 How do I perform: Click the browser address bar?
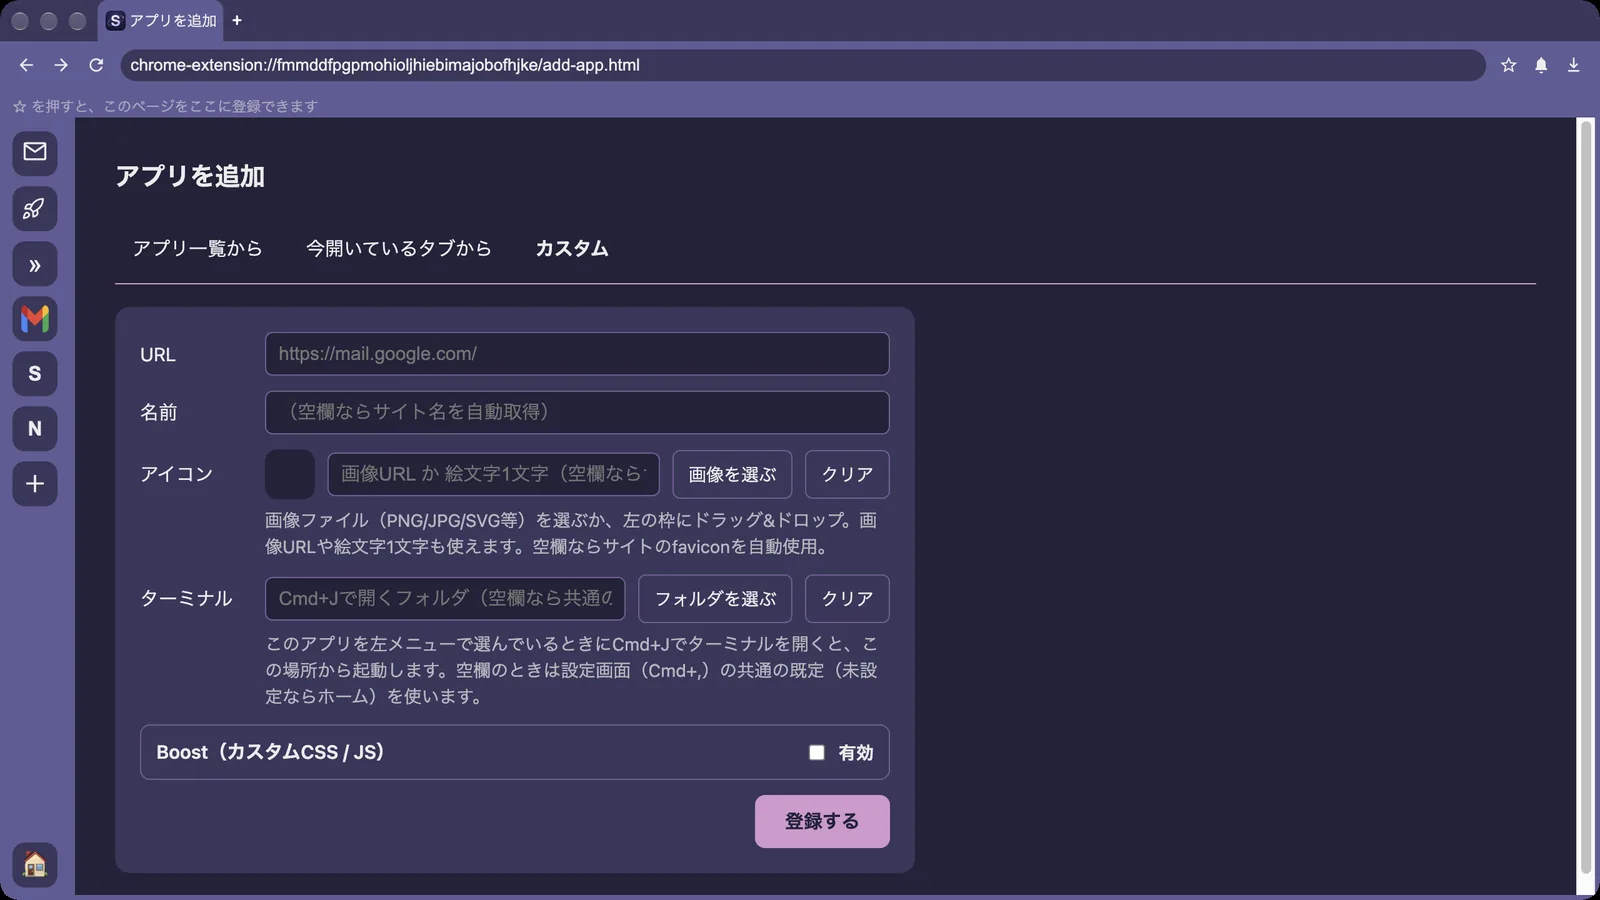(803, 65)
